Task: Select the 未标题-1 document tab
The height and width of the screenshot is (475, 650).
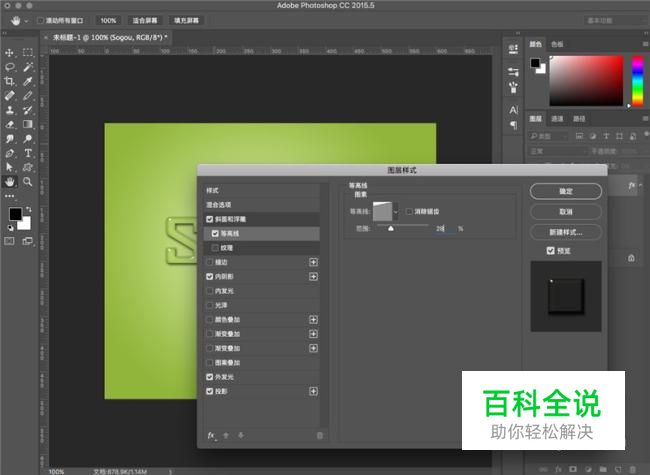Action: tap(110, 37)
